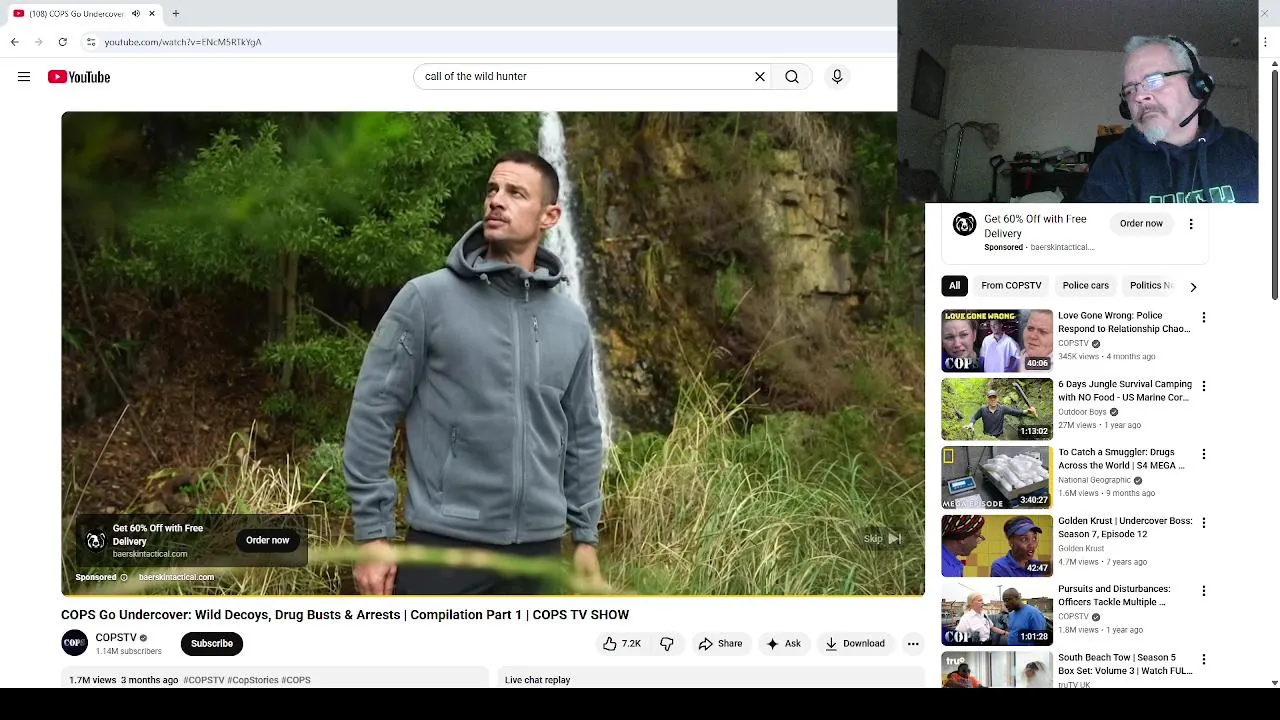1280x720 pixels.
Task: Clear the search box text
Action: [760, 77]
